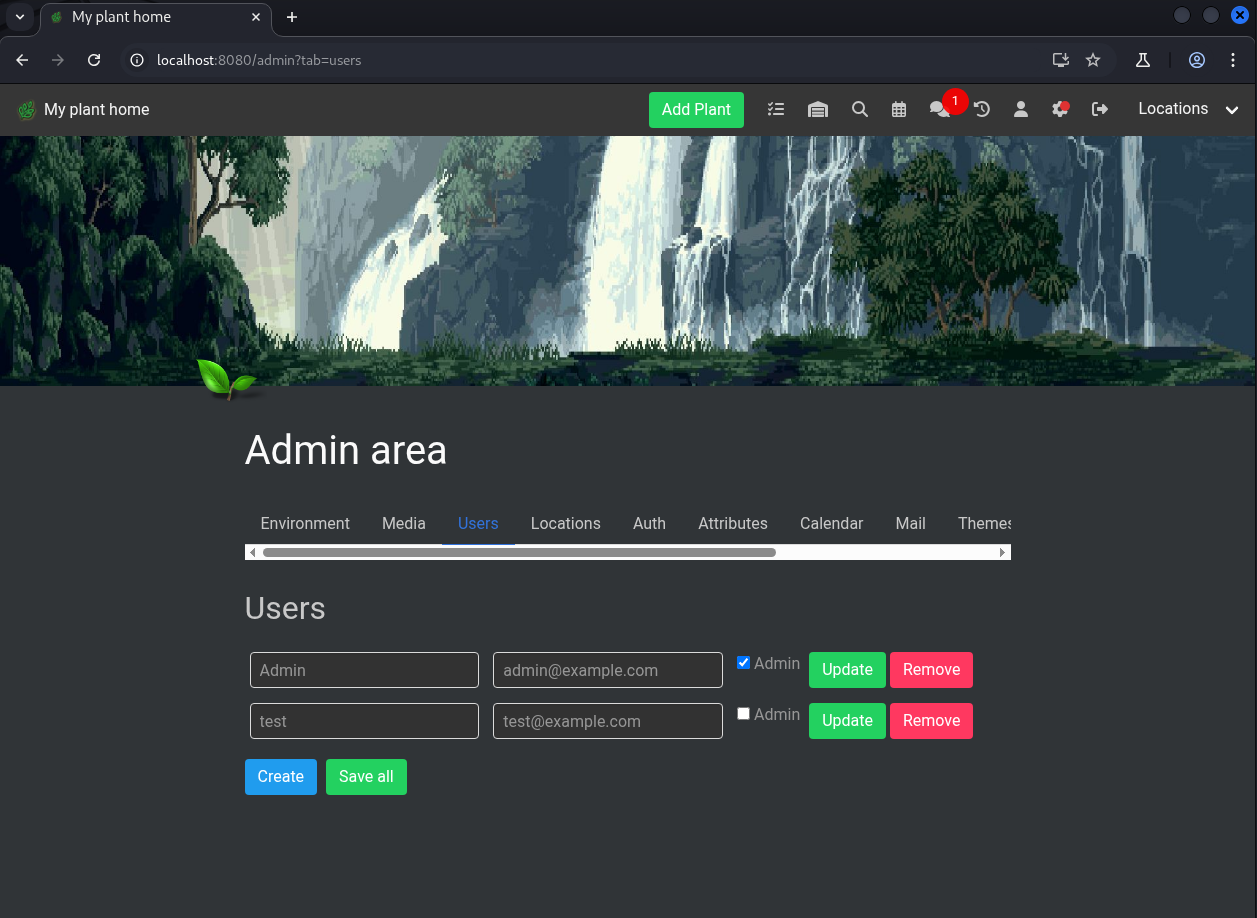Click the logout icon
This screenshot has height=918, width=1257.
[x=1100, y=109]
